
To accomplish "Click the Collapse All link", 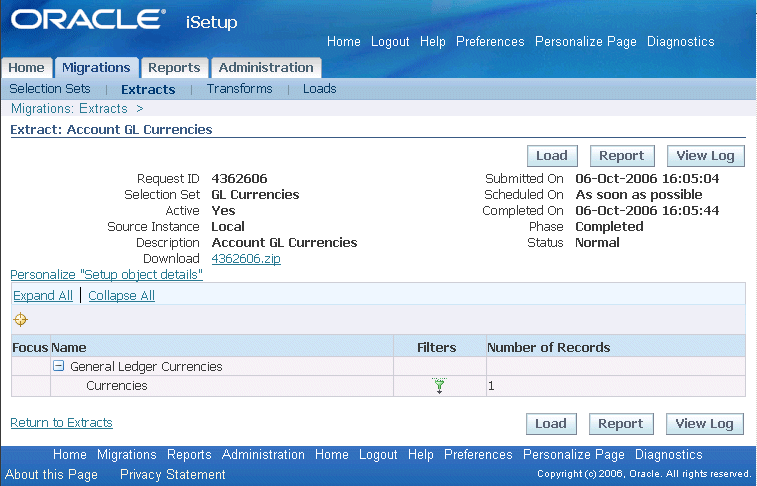I will click(122, 295).
